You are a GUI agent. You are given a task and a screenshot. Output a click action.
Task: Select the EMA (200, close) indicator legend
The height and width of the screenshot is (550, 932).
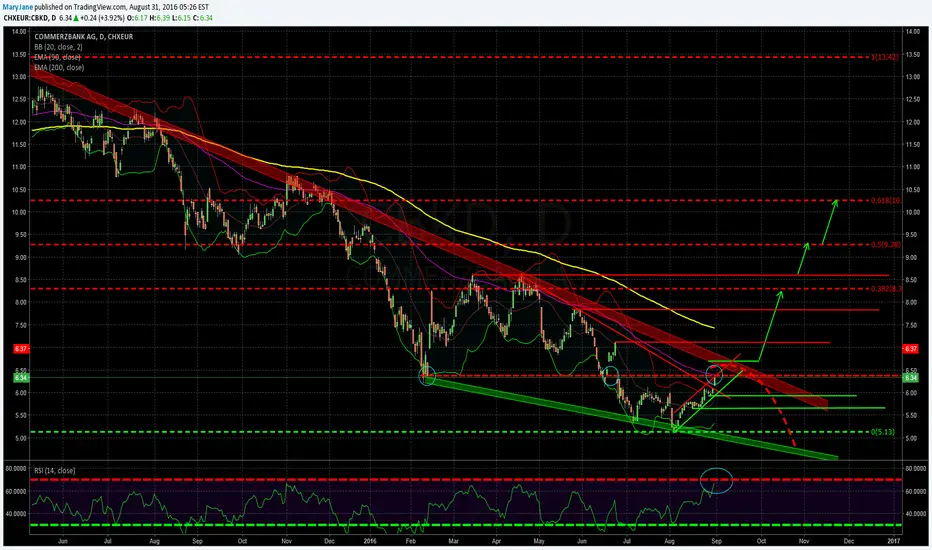click(59, 68)
